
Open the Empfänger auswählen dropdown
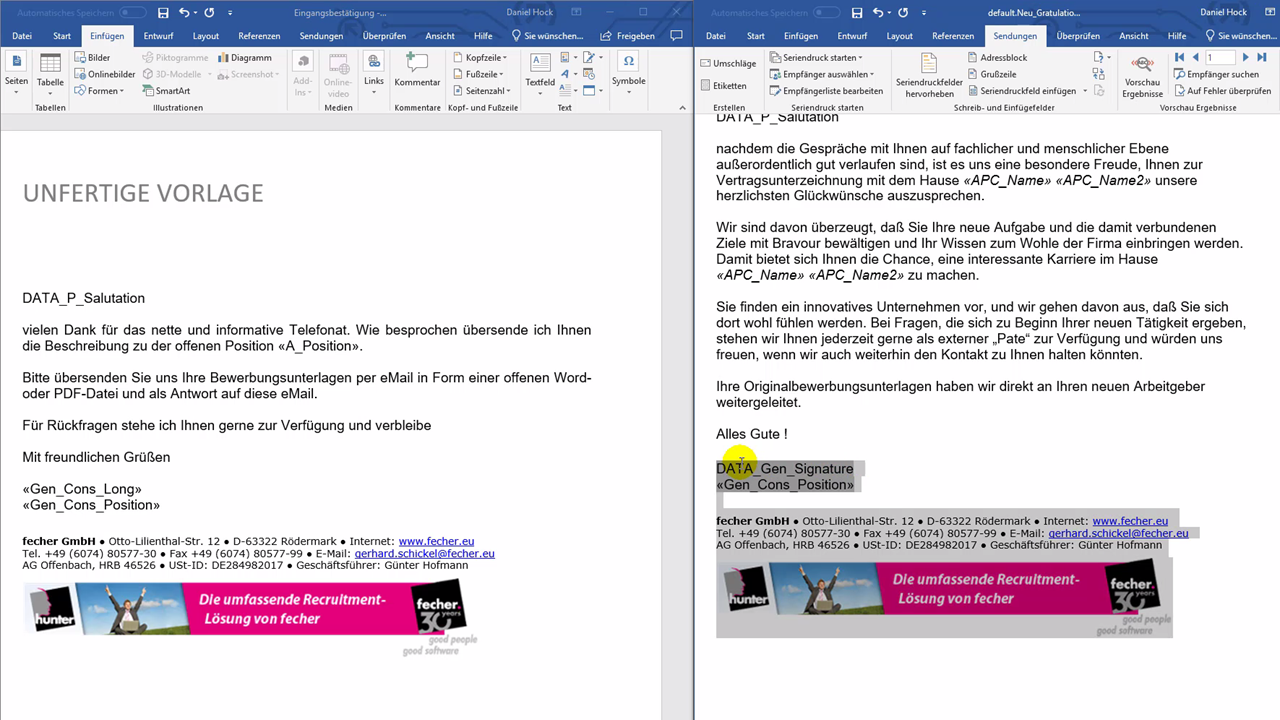coord(821,74)
